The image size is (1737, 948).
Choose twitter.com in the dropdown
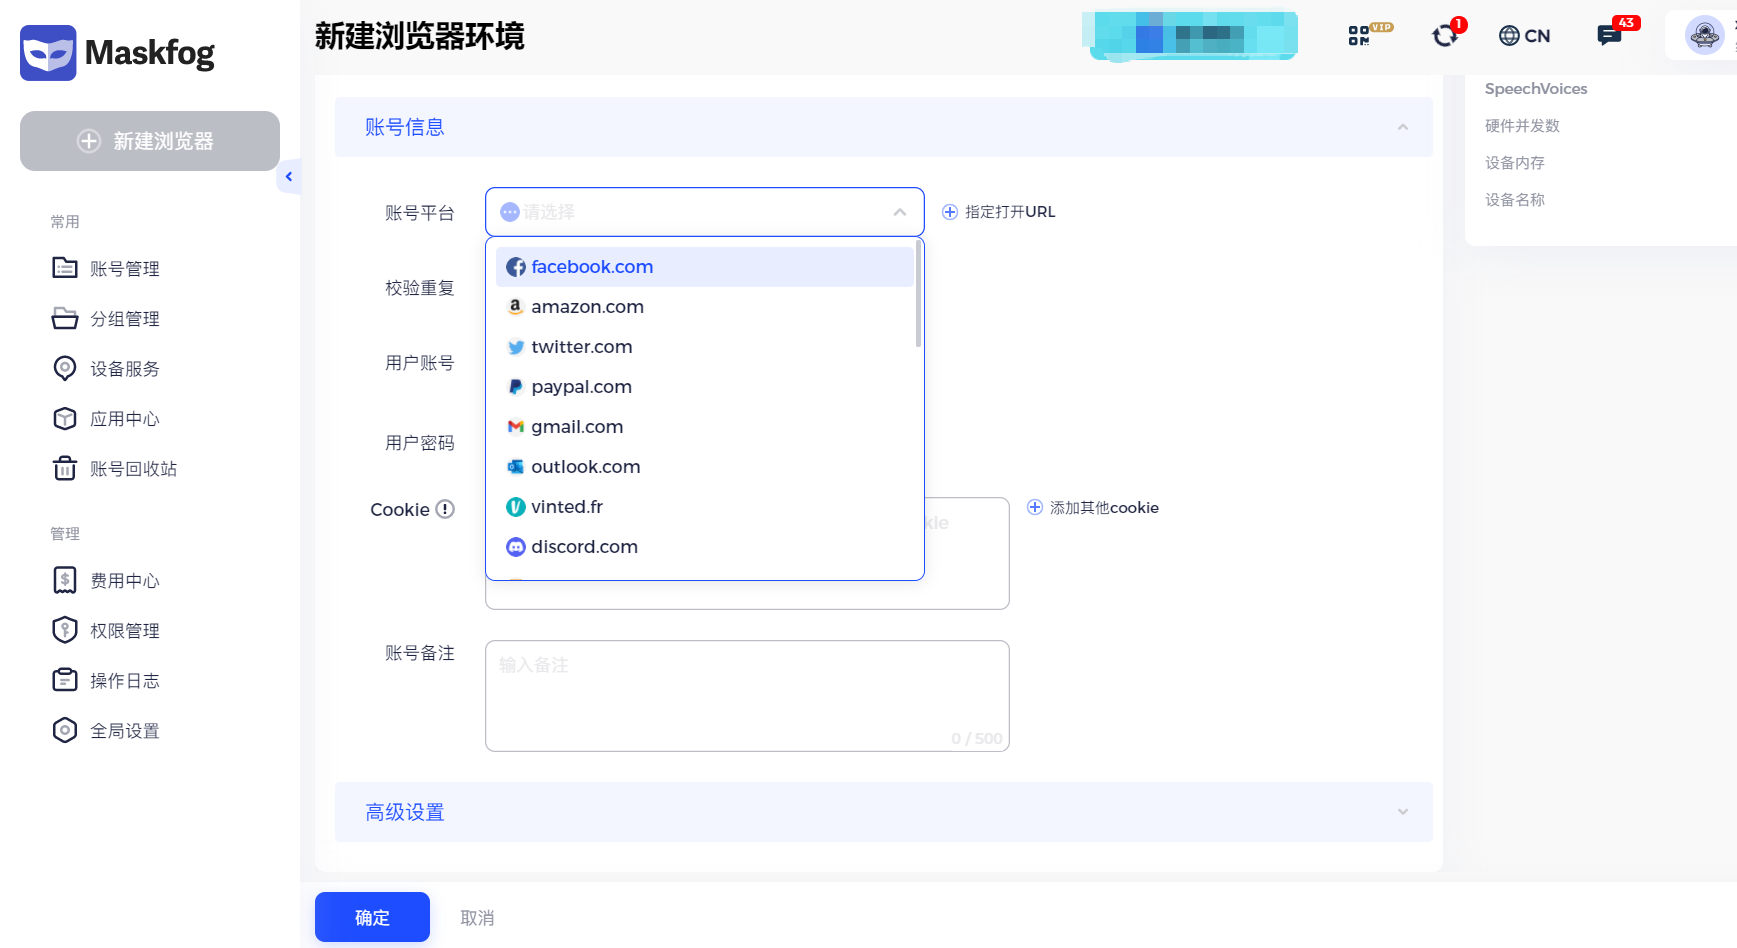[705, 347]
